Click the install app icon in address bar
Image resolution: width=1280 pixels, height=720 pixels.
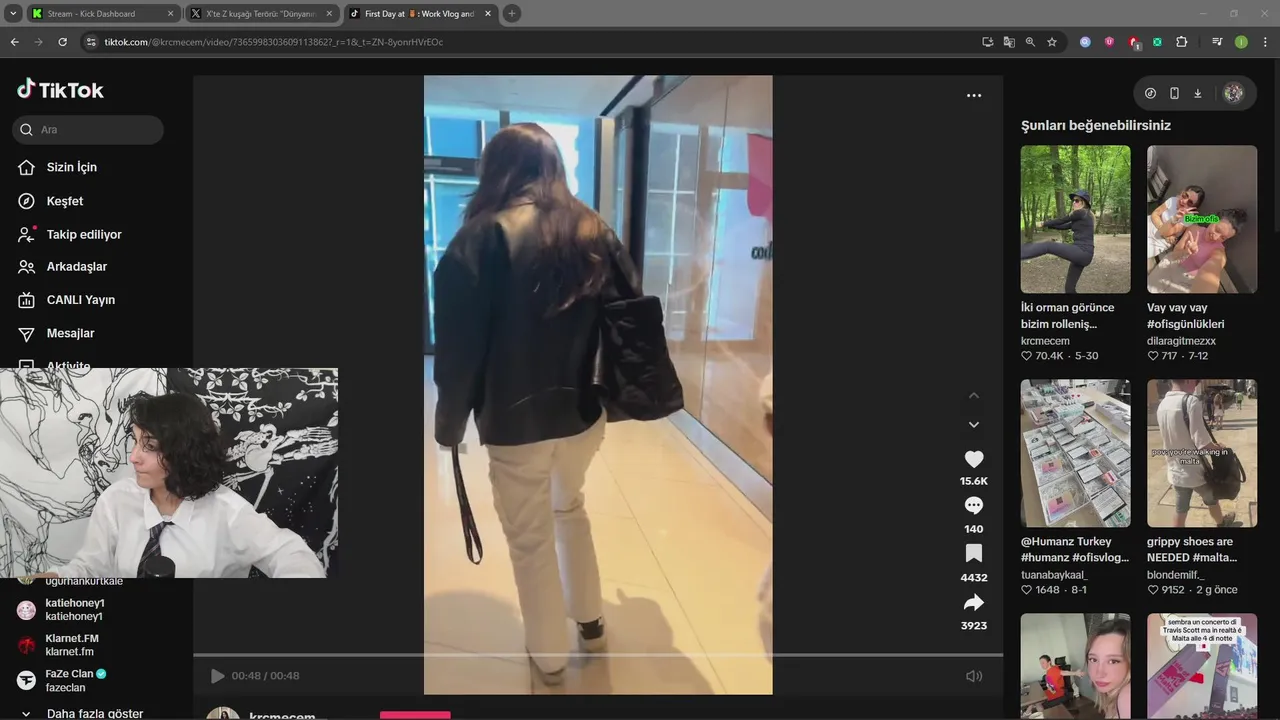pyautogui.click(x=988, y=42)
